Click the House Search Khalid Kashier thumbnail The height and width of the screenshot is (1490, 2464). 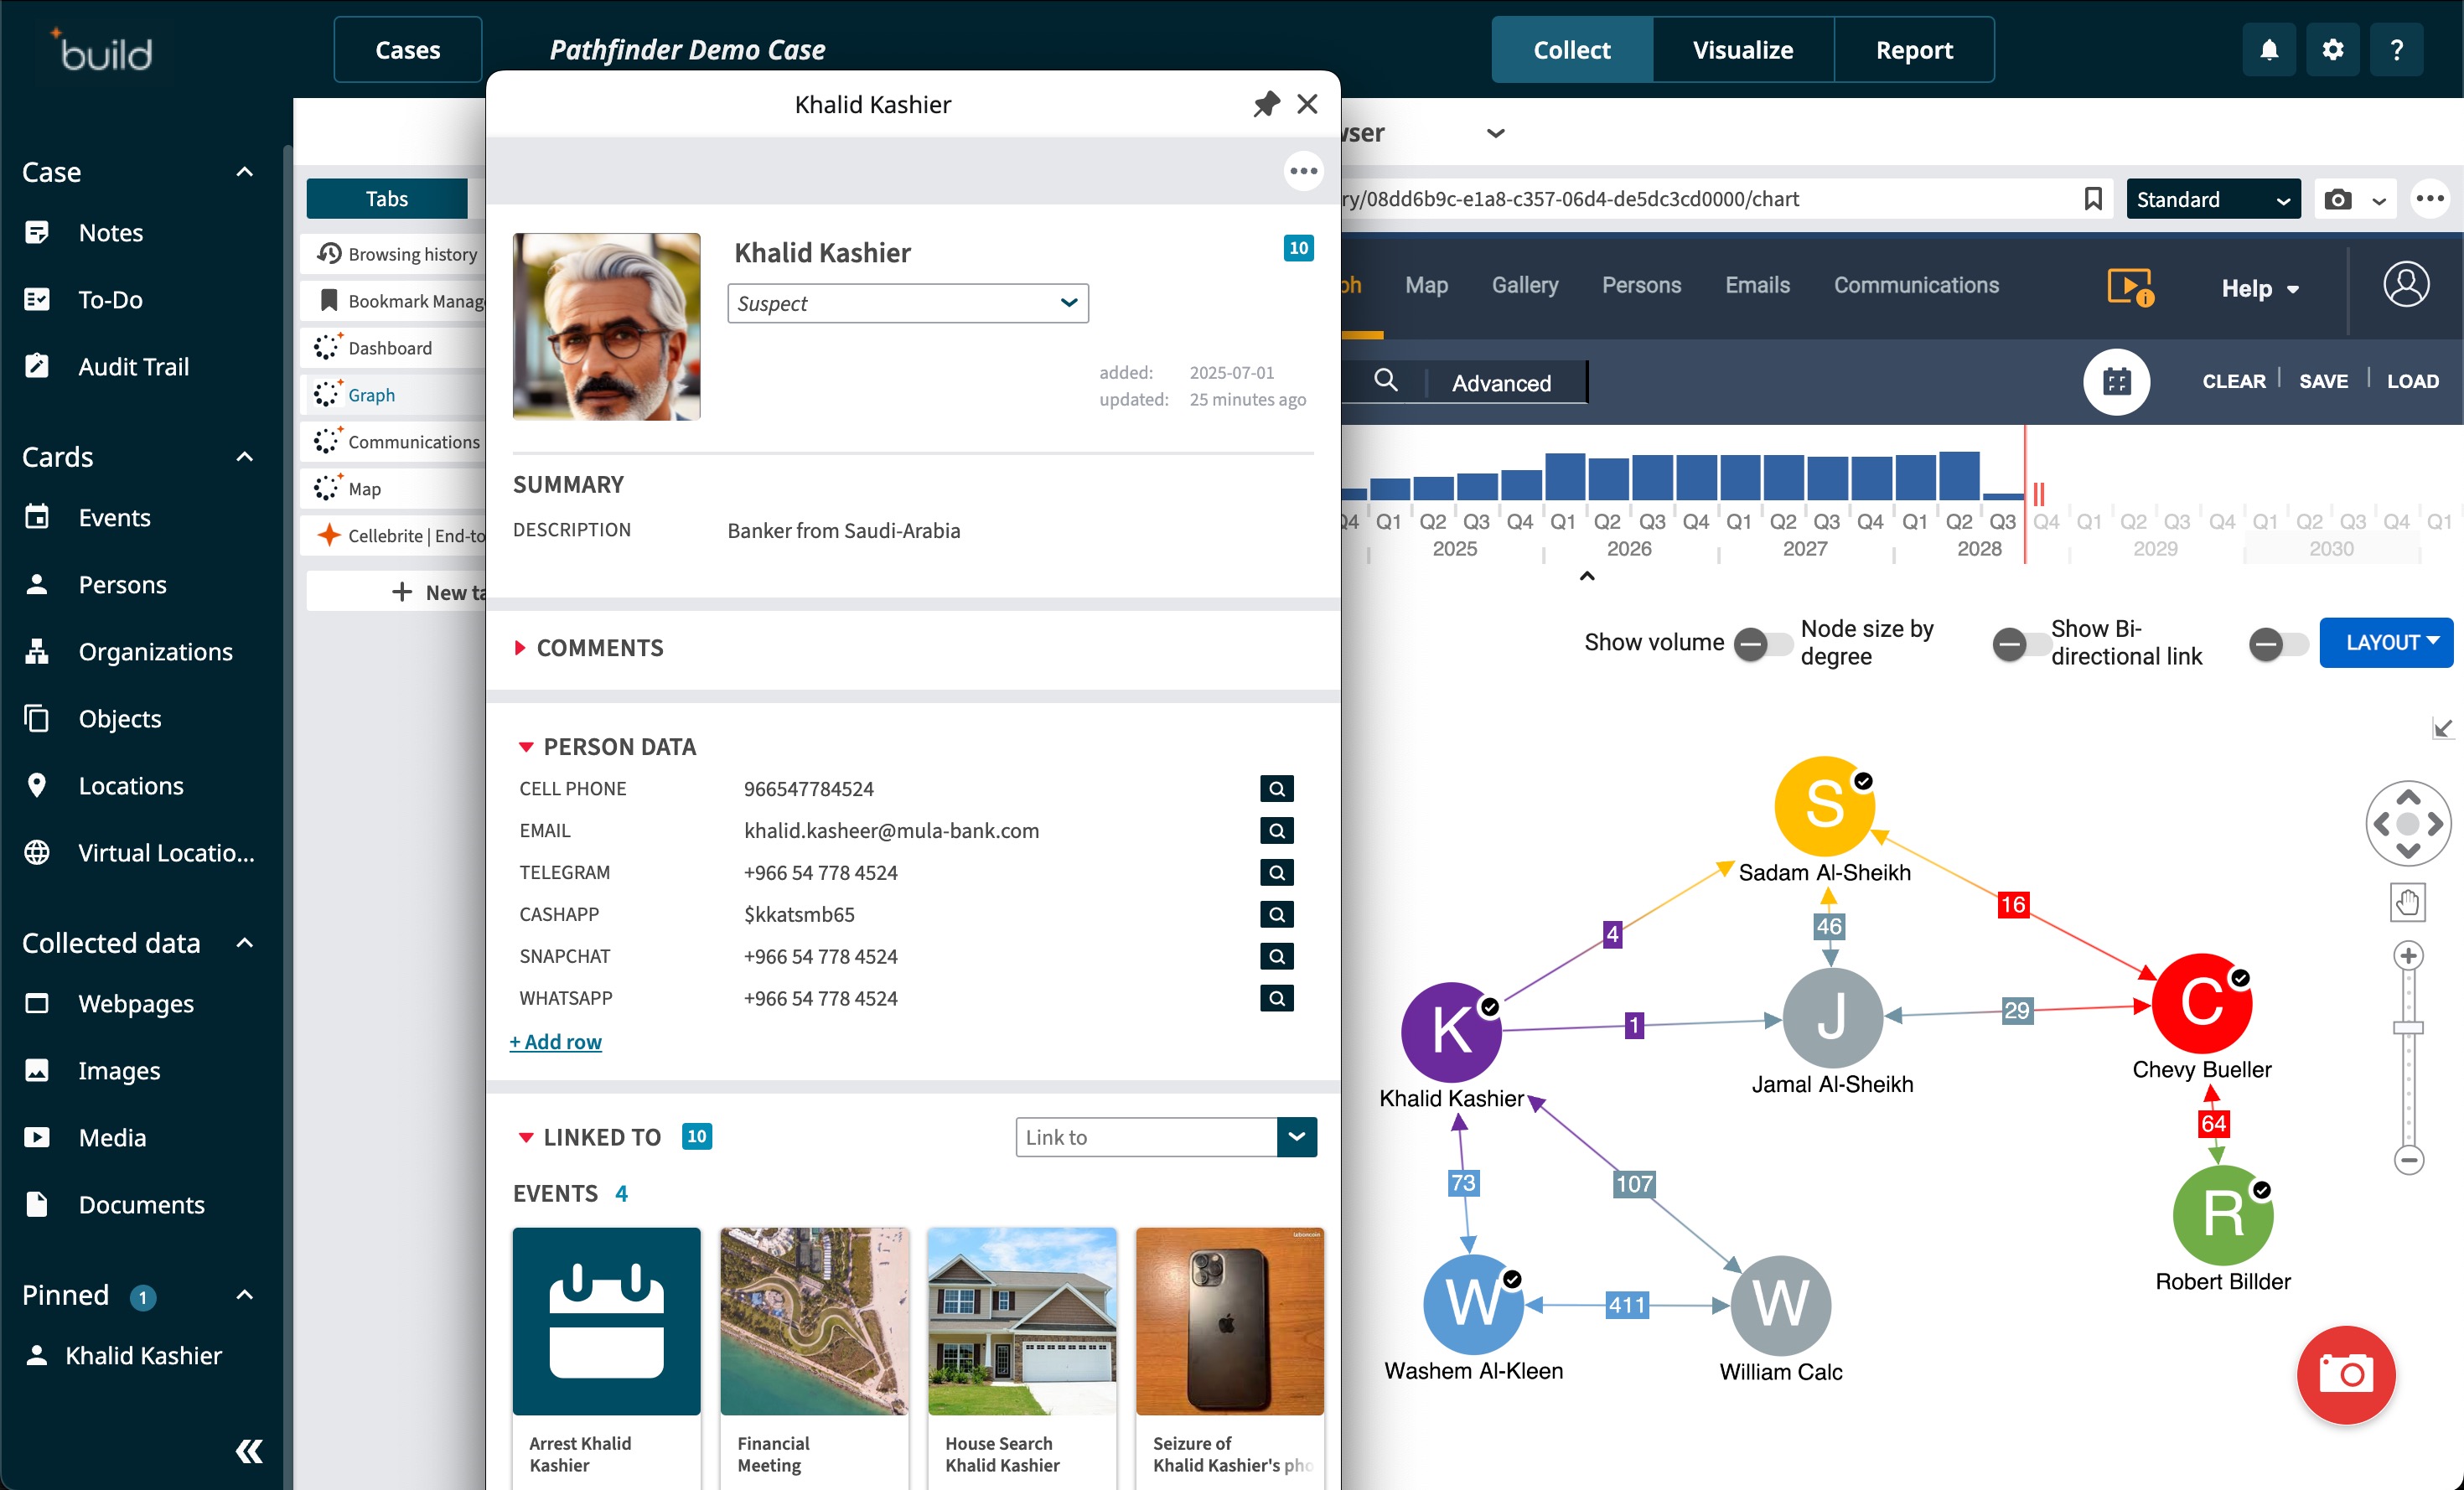click(x=1021, y=1321)
